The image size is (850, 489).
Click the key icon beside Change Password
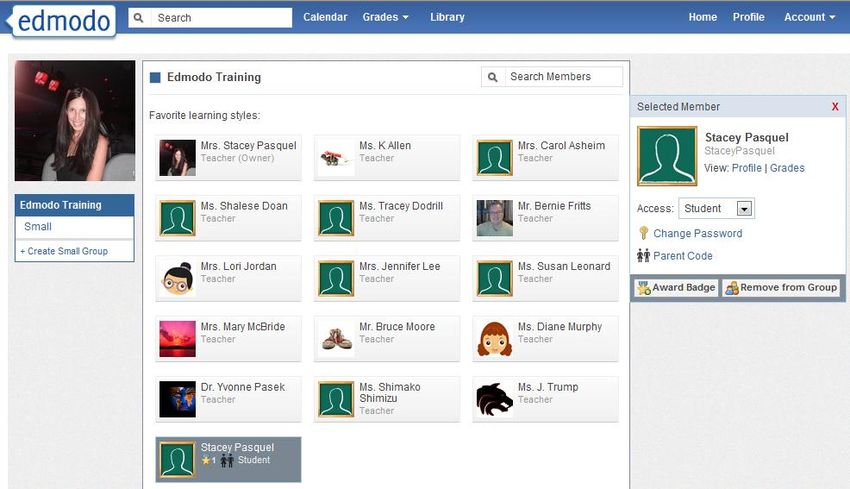tap(643, 233)
